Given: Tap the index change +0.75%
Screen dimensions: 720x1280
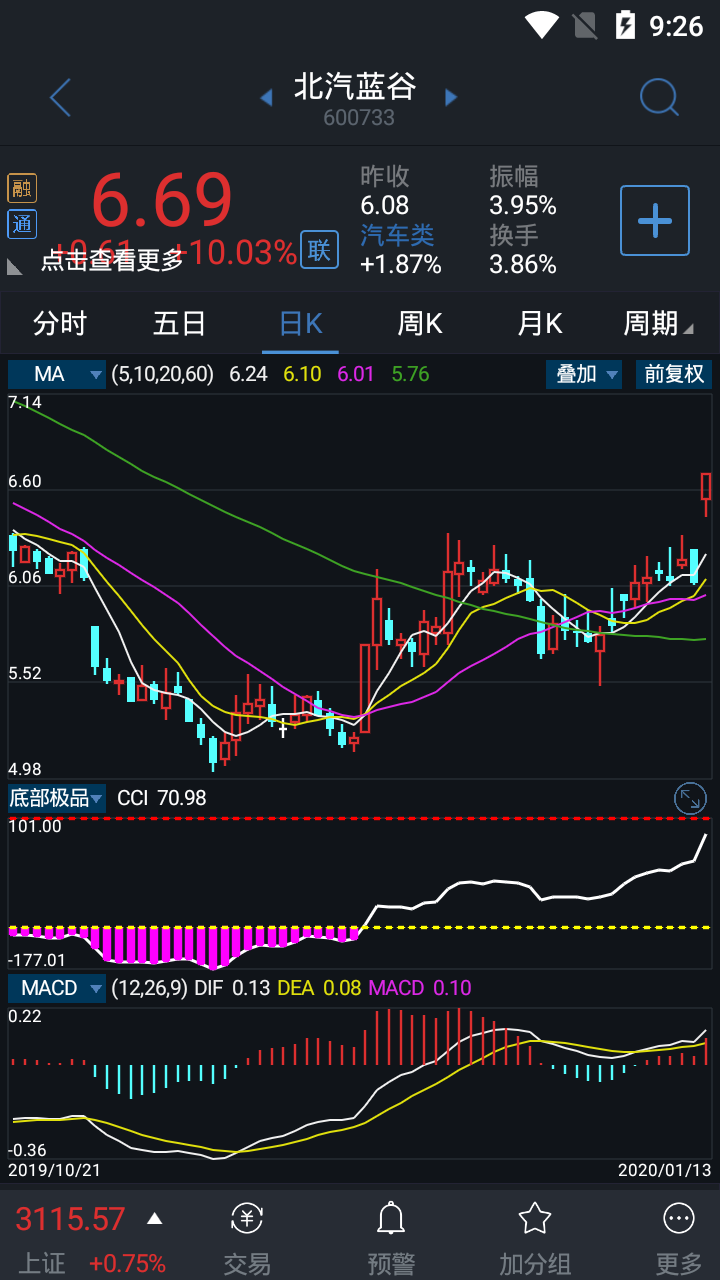Looking at the screenshot, I should [127, 1263].
